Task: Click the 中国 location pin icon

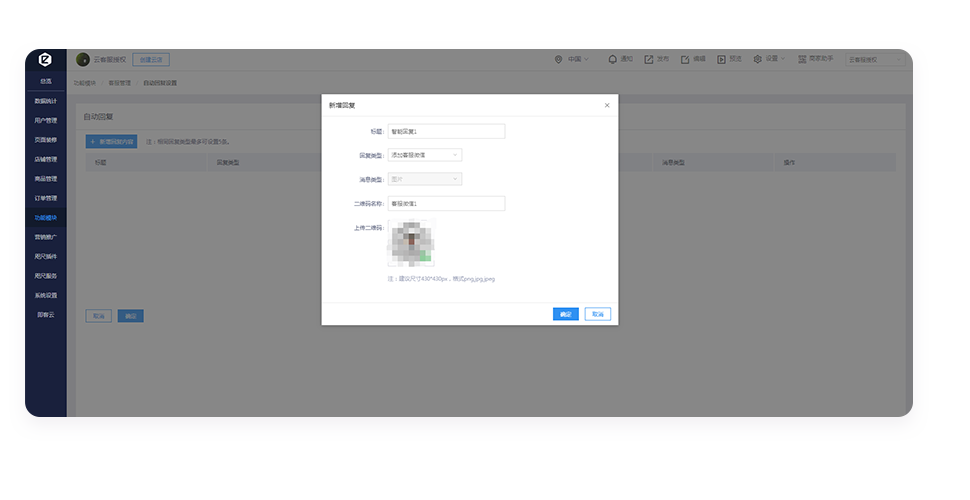Action: coord(558,59)
